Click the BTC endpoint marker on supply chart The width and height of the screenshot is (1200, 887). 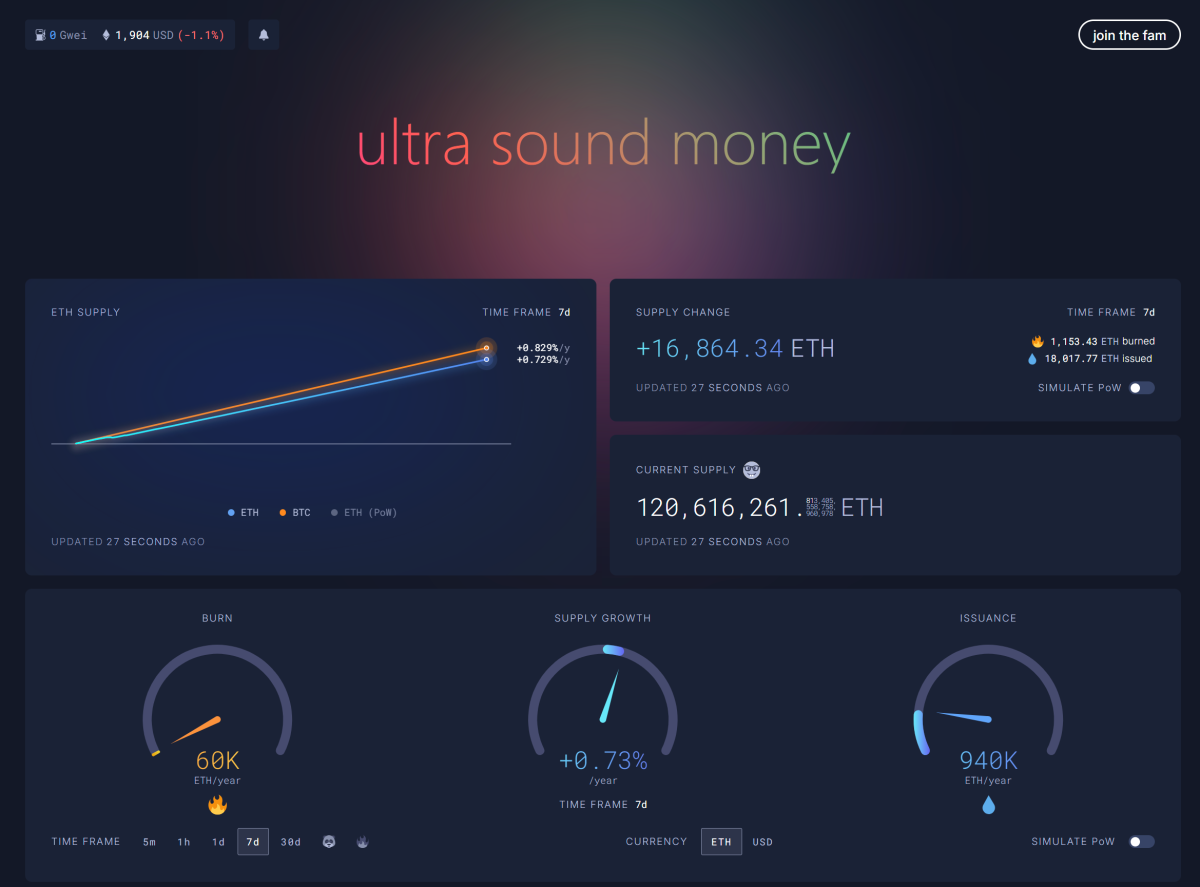486,348
